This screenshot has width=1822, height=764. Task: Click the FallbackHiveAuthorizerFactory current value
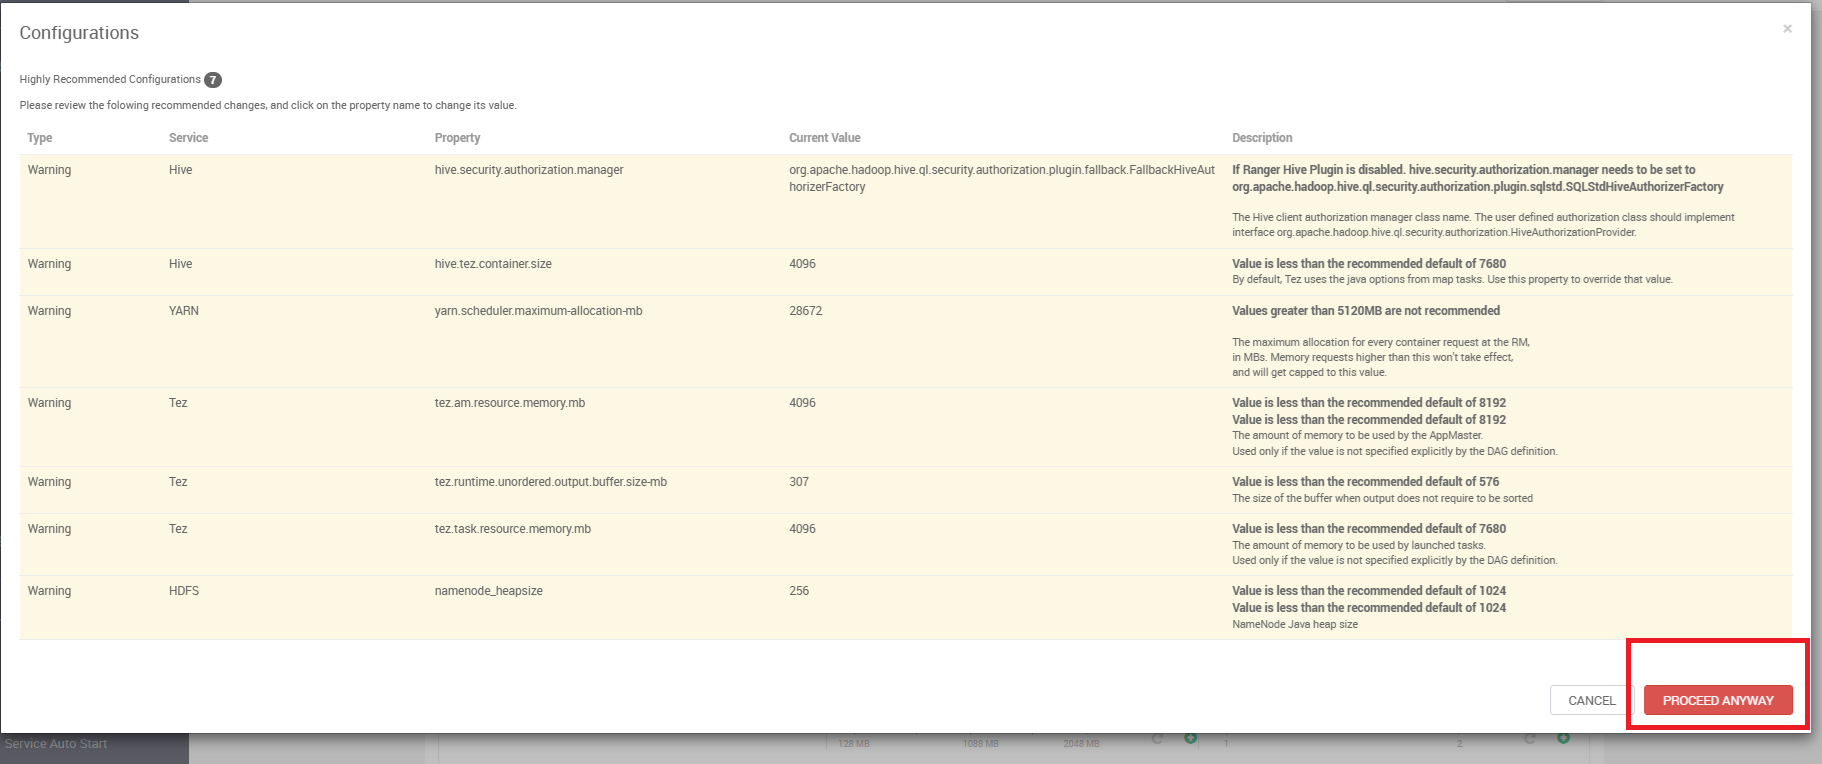[1002, 178]
